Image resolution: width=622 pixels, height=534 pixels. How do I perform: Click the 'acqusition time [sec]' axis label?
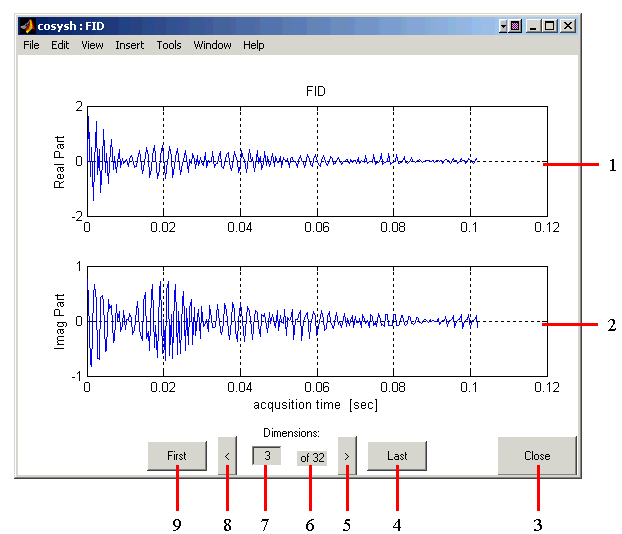point(315,405)
